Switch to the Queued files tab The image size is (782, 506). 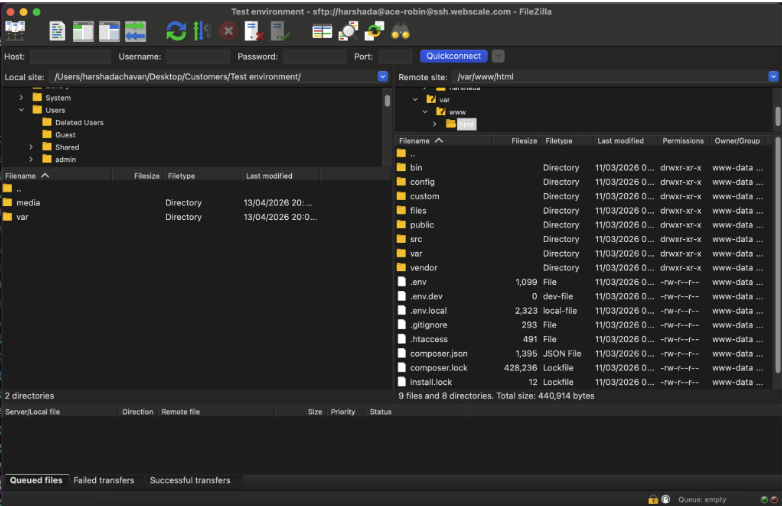pos(36,480)
